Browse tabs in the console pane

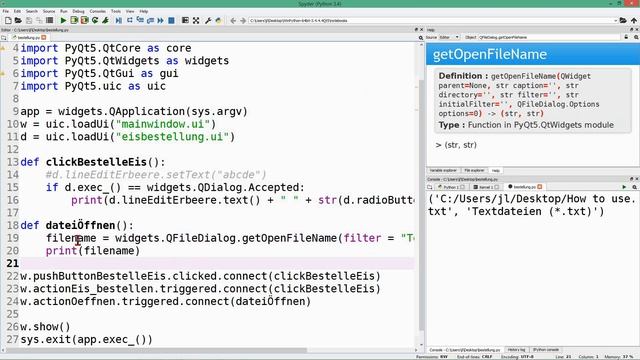[x=430, y=187]
